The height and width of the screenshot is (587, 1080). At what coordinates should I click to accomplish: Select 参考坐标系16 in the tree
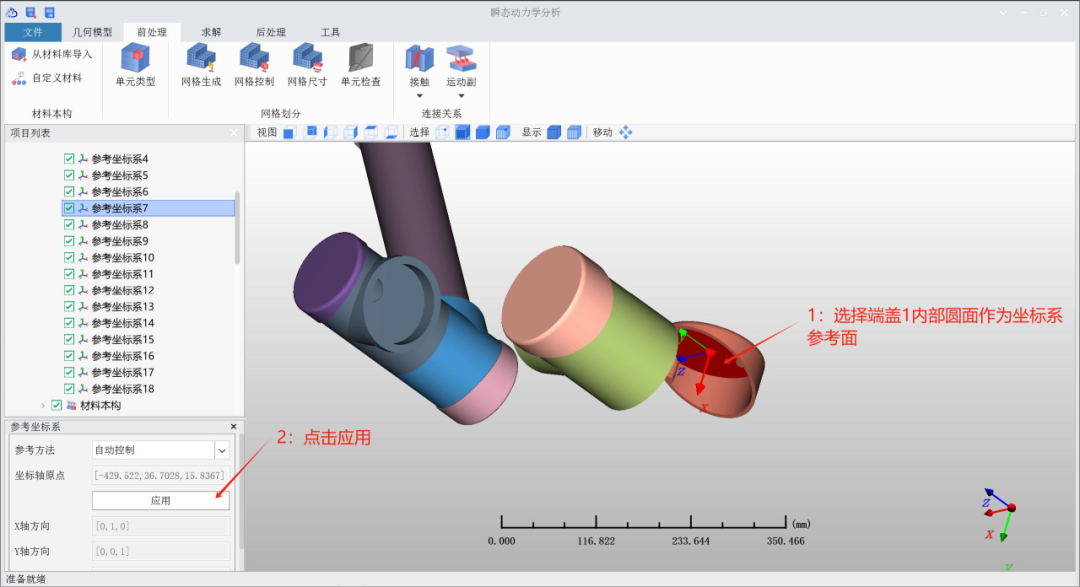pos(123,356)
